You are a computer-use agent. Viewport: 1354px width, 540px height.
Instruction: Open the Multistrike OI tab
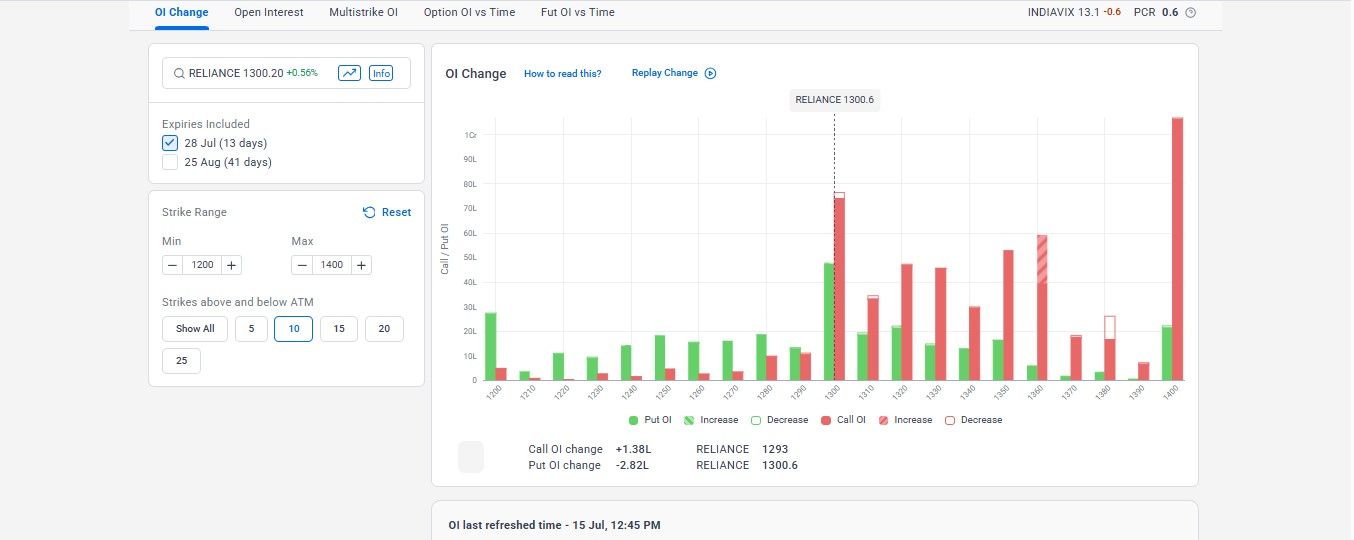(x=363, y=13)
